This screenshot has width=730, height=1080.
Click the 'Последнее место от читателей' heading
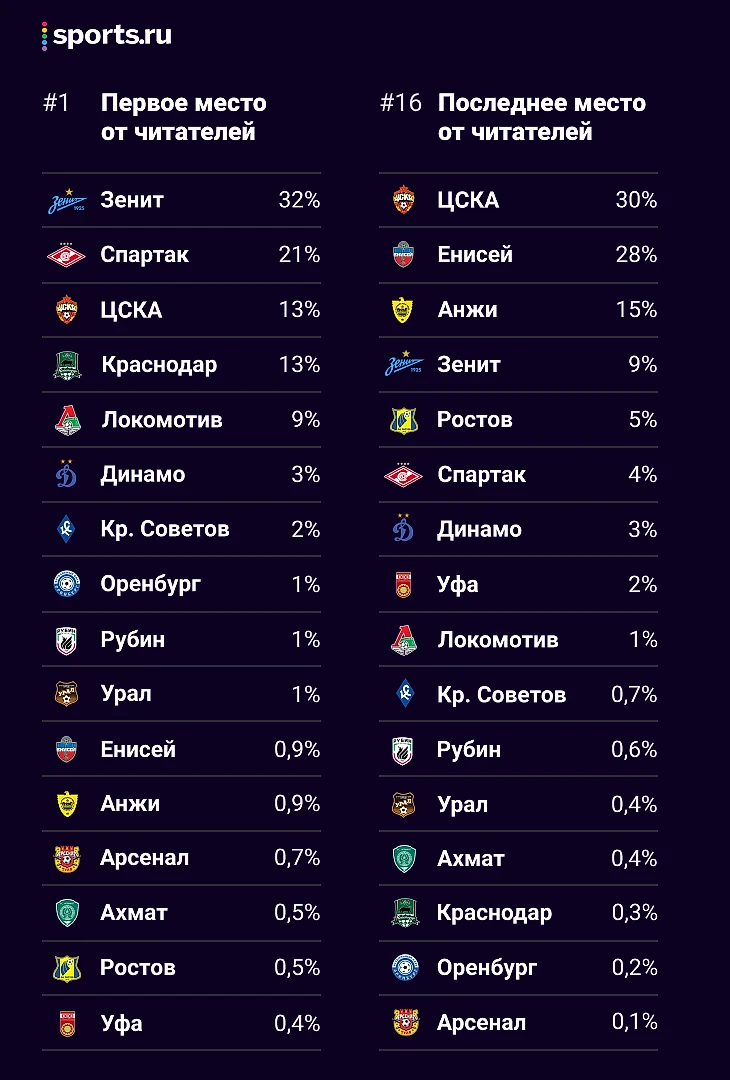pyautogui.click(x=541, y=117)
